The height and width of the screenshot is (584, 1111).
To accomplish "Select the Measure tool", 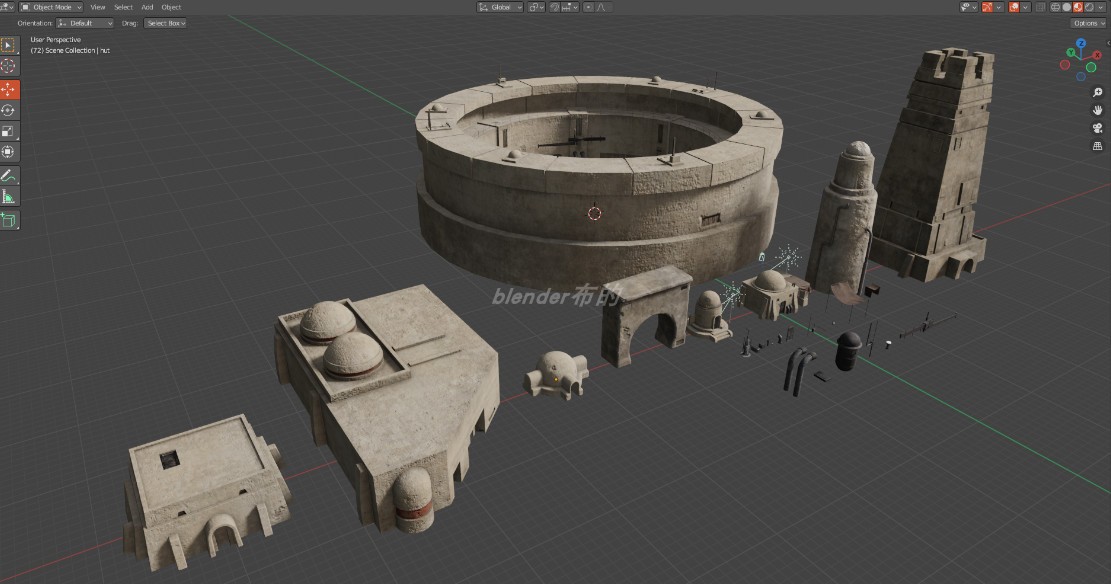I will point(9,196).
